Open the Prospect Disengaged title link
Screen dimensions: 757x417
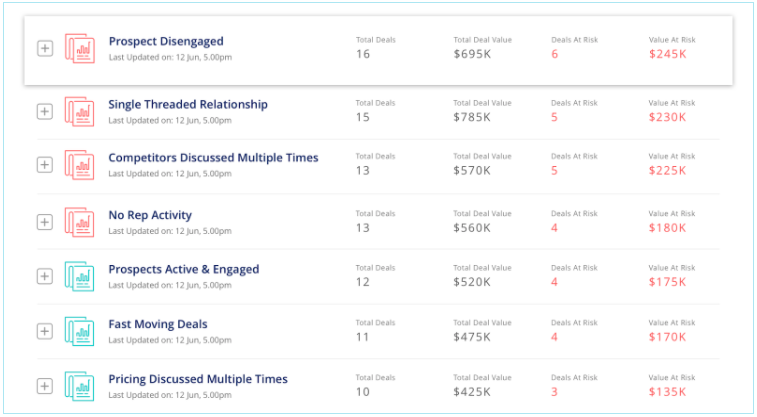click(166, 41)
